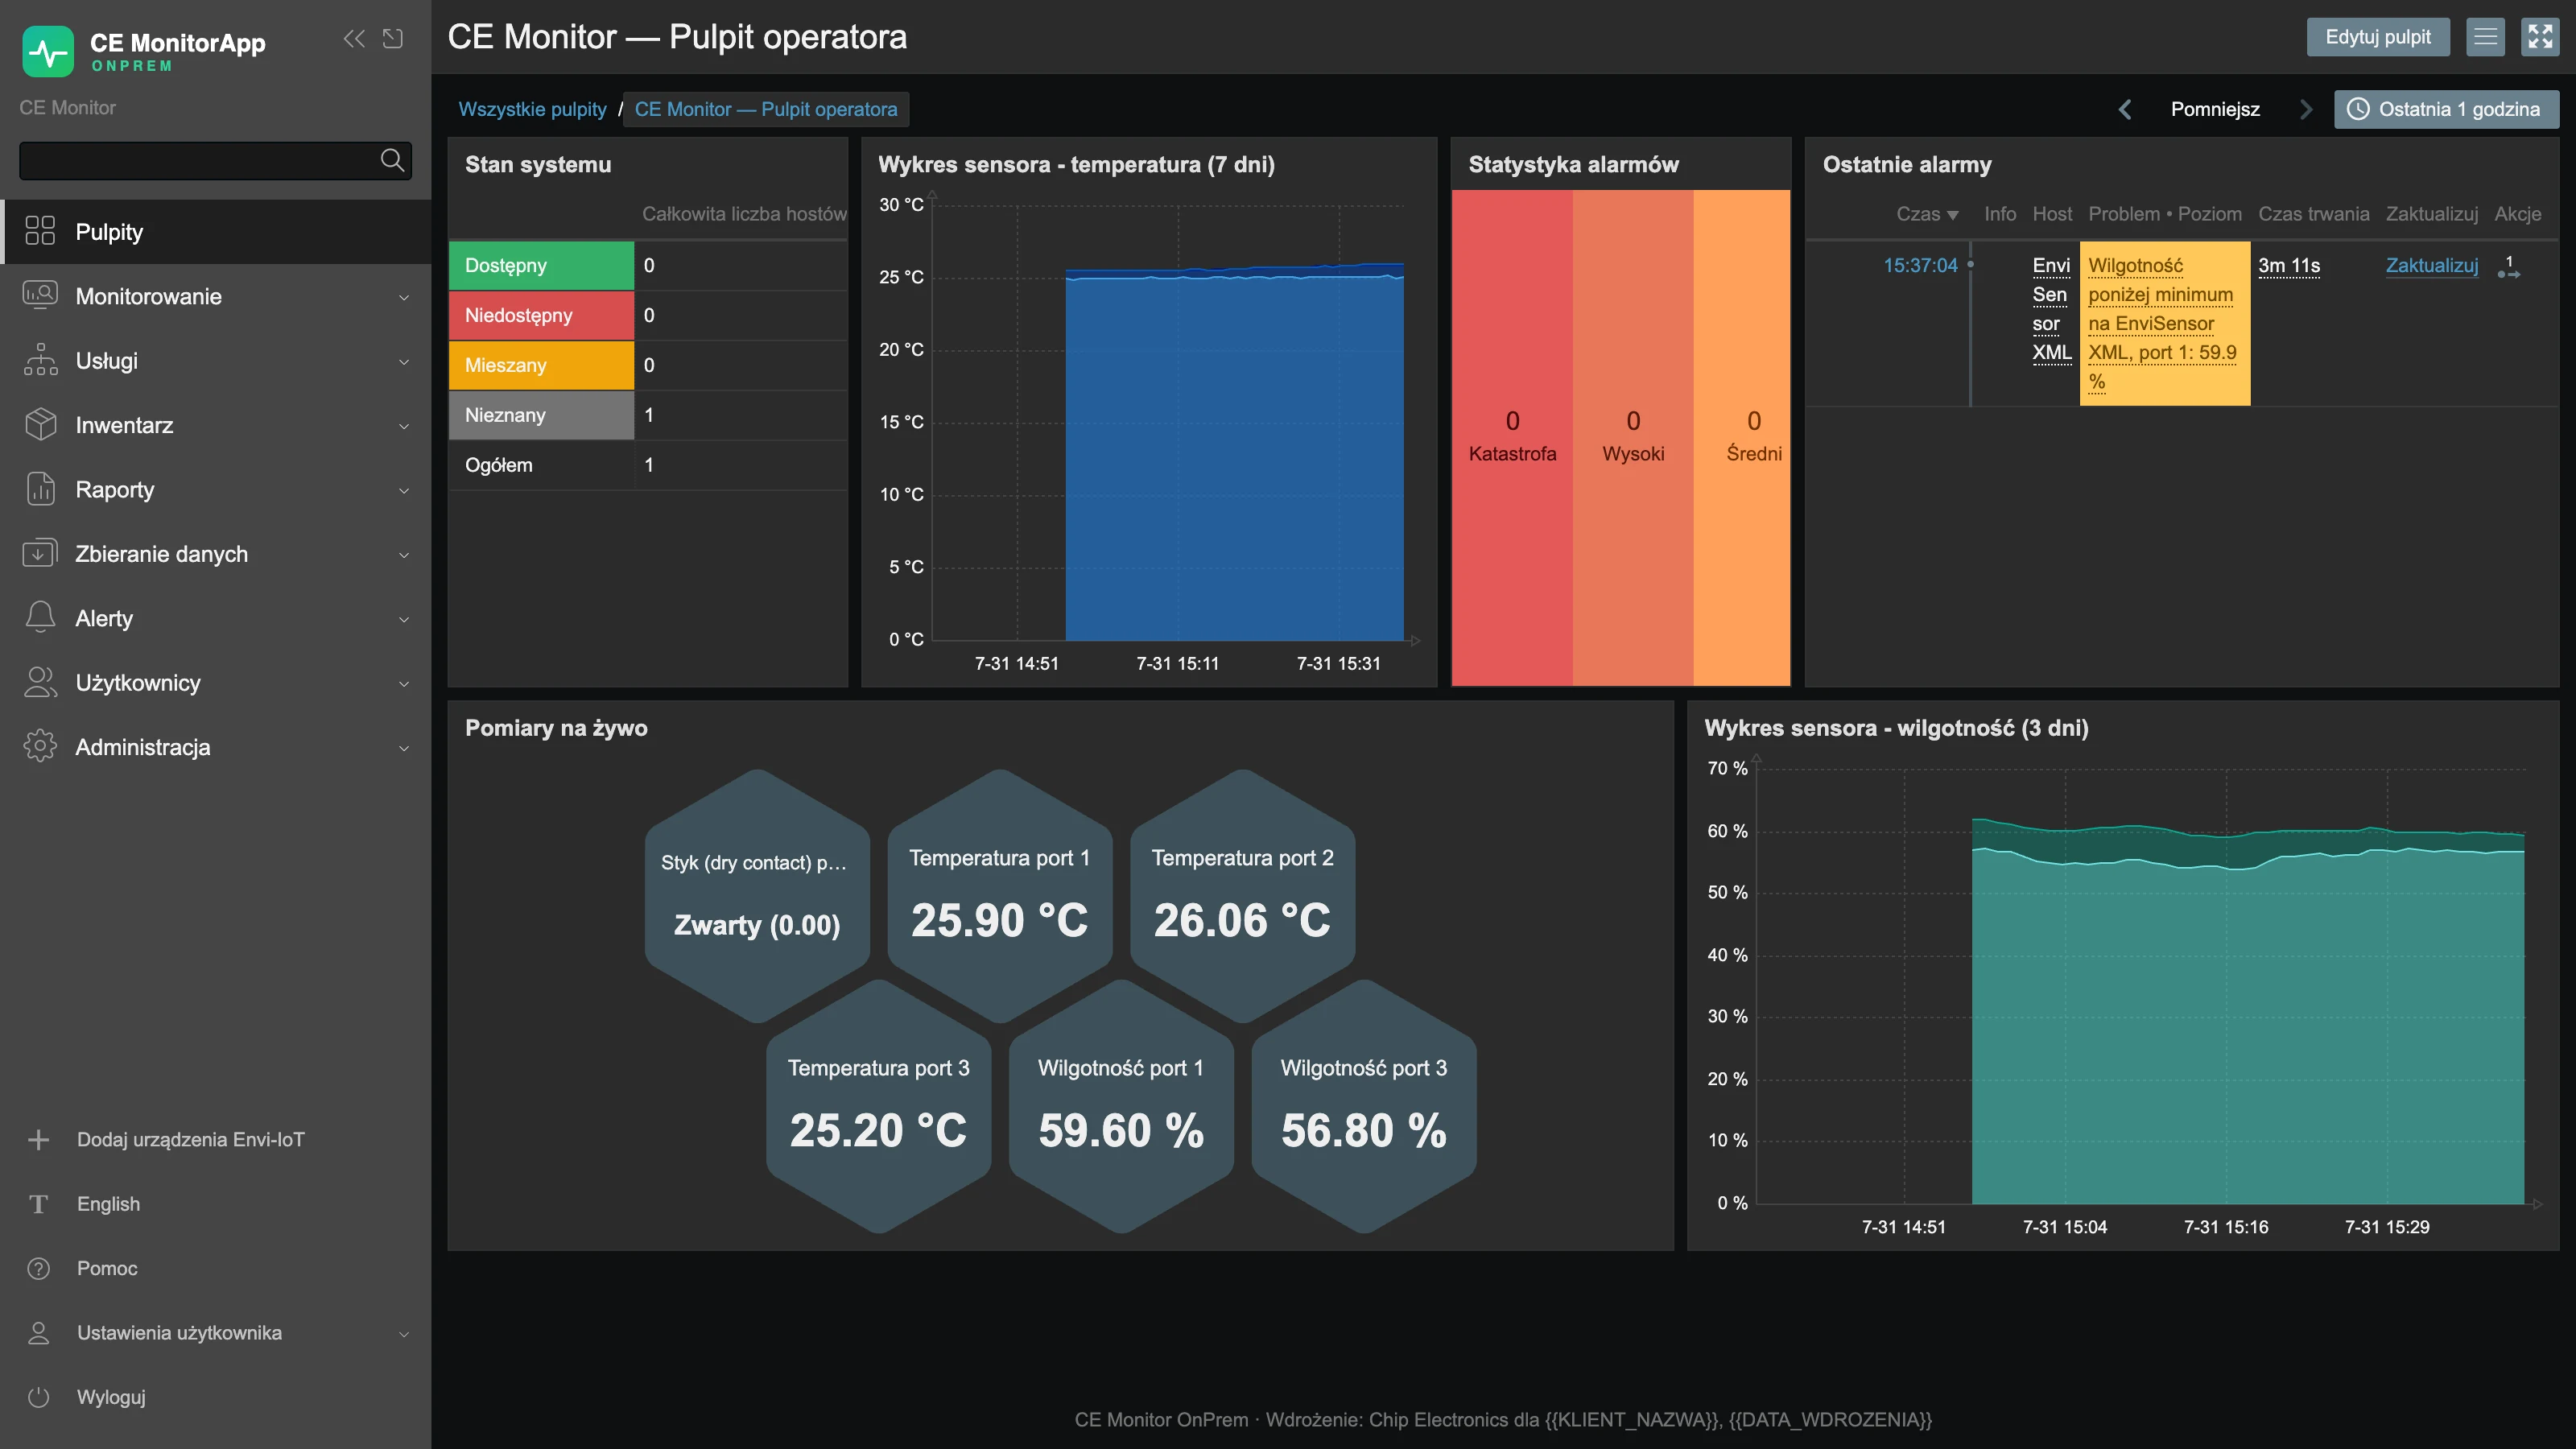Image resolution: width=2576 pixels, height=1449 pixels.
Task: Expand the Administracja menu section
Action: 216,747
